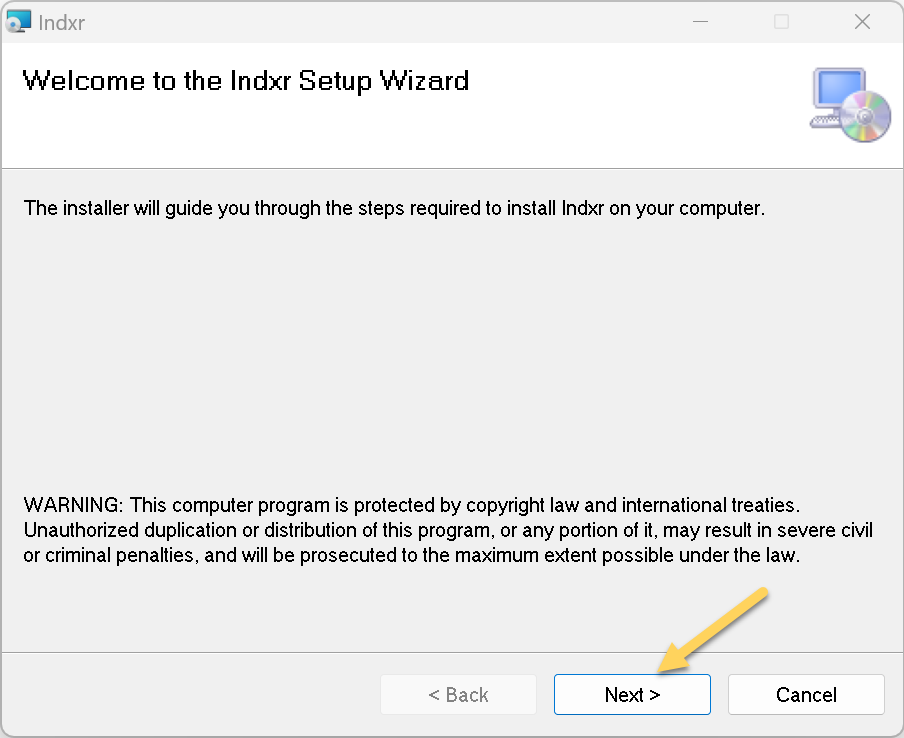Click the 'Indxr' title bar text

pyautogui.click(x=62, y=22)
